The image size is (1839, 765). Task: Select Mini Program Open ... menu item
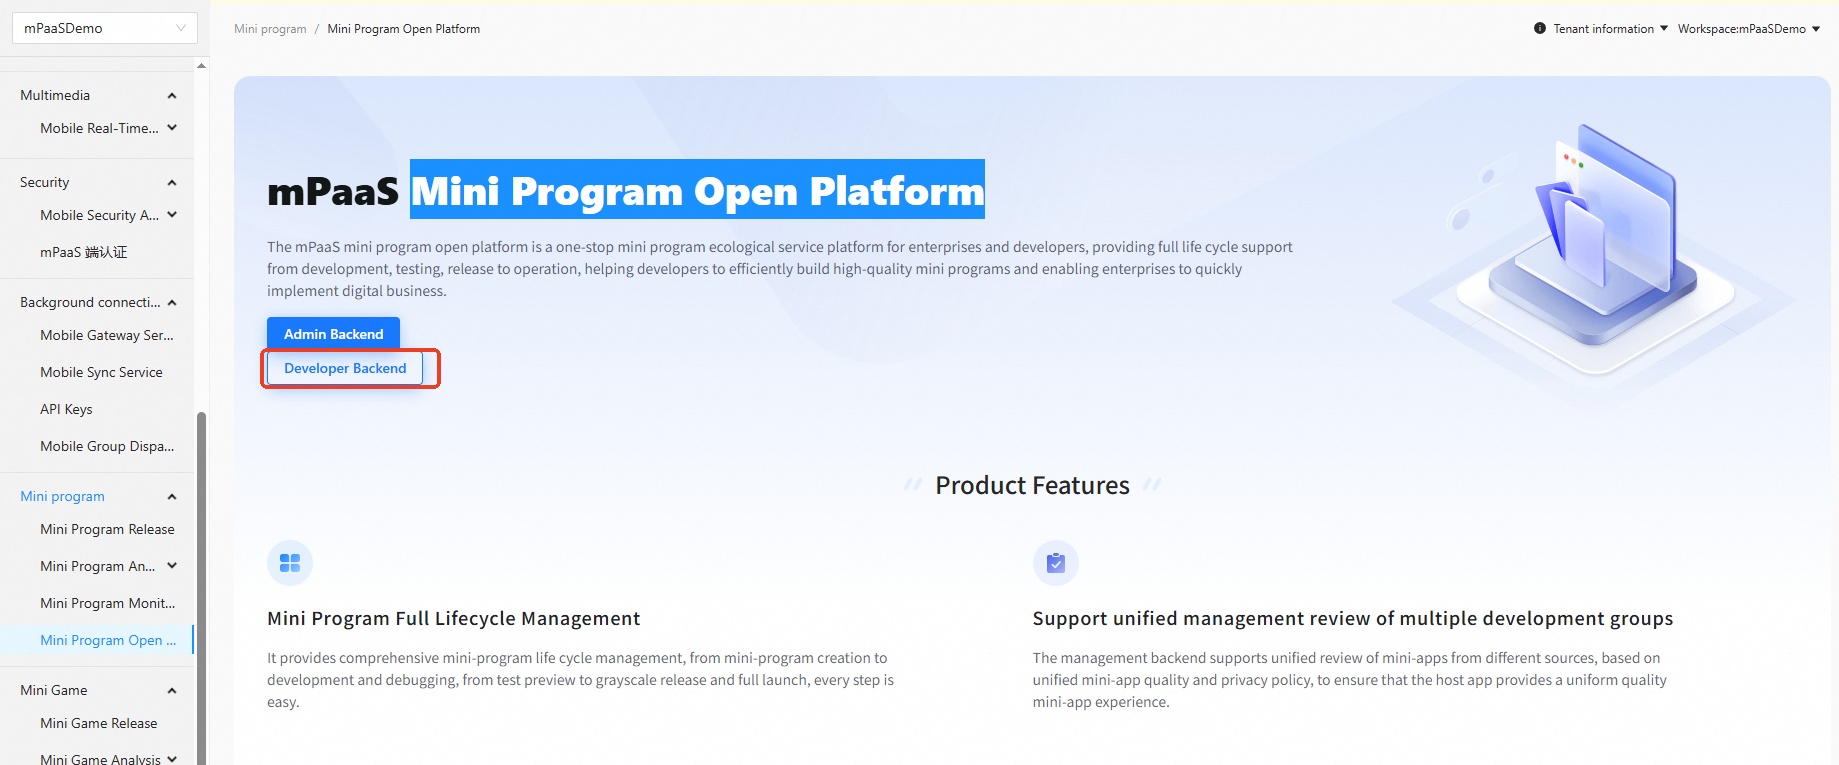(x=97, y=640)
